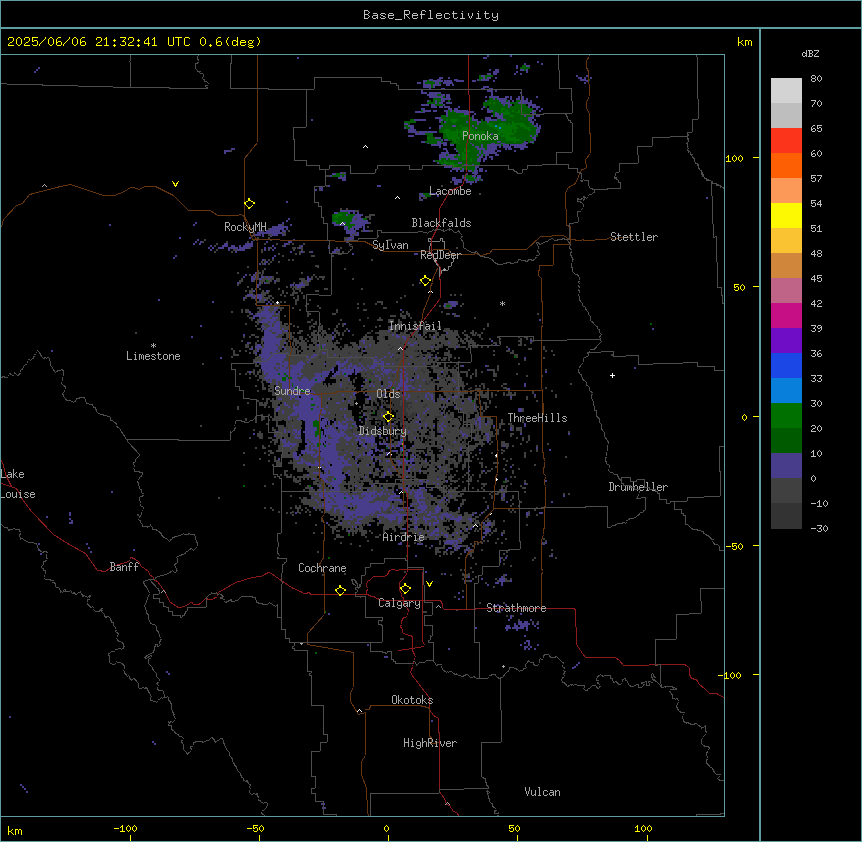Click the white asterisk above Limestone
This screenshot has width=862, height=842.
point(153,346)
